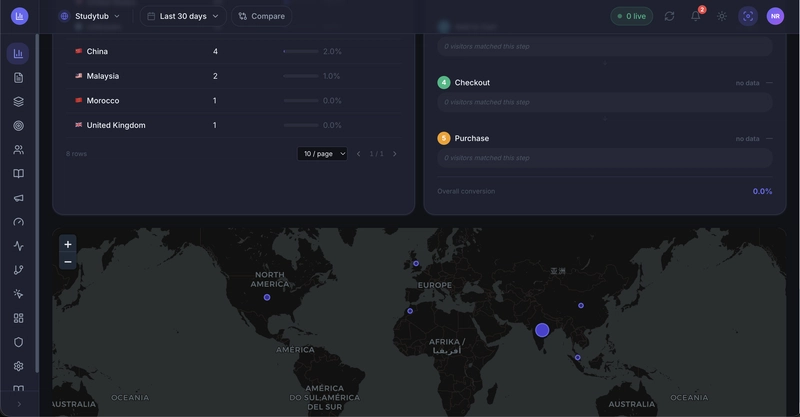
Task: Click the United Kingdom flag icon
Action: (x=79, y=125)
